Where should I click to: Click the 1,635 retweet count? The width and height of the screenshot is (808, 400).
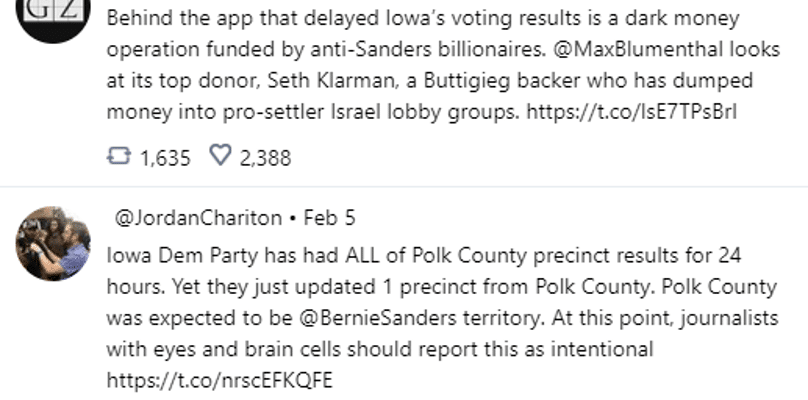point(165,158)
